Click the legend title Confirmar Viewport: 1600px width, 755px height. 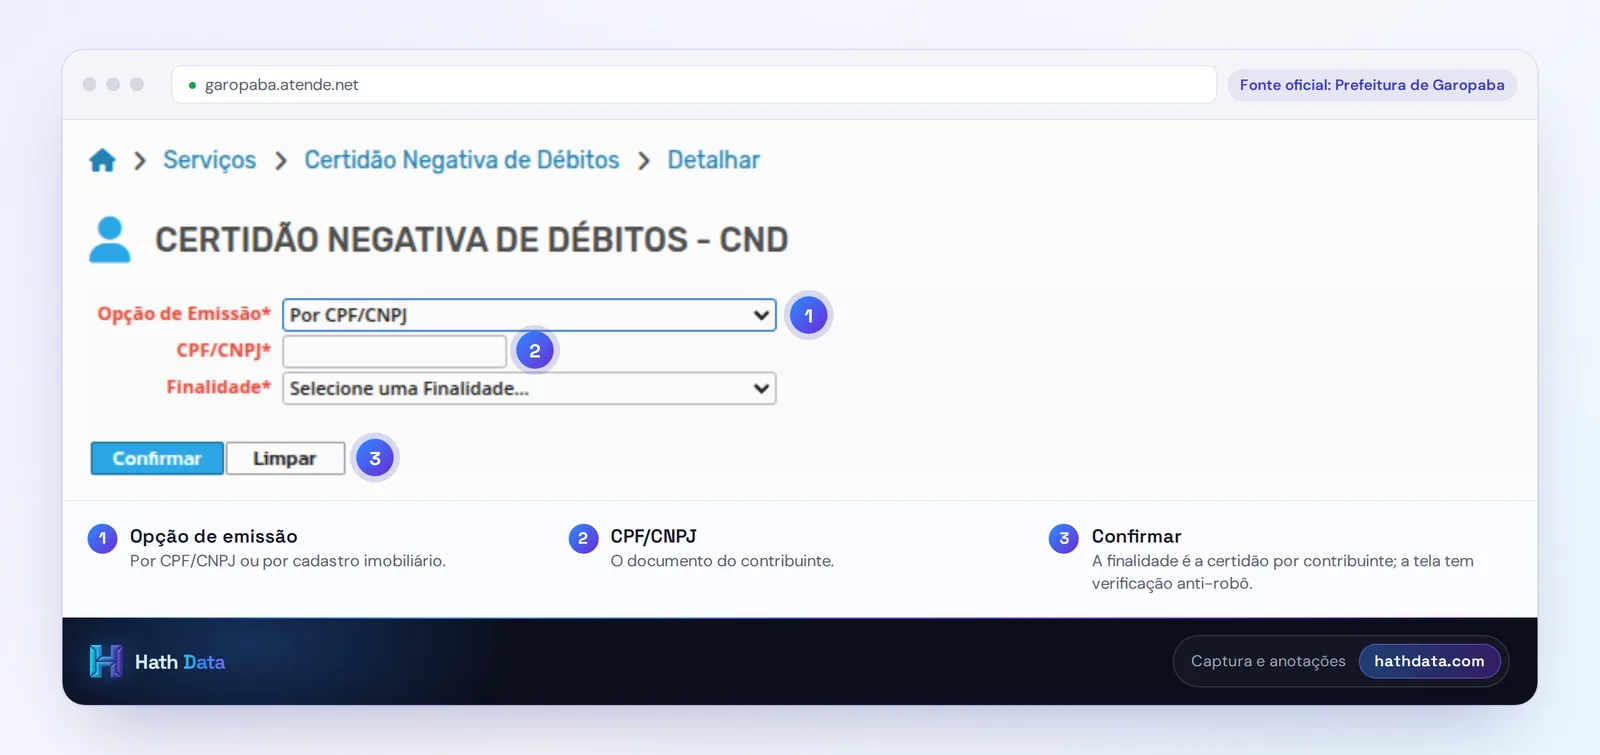click(x=1137, y=536)
